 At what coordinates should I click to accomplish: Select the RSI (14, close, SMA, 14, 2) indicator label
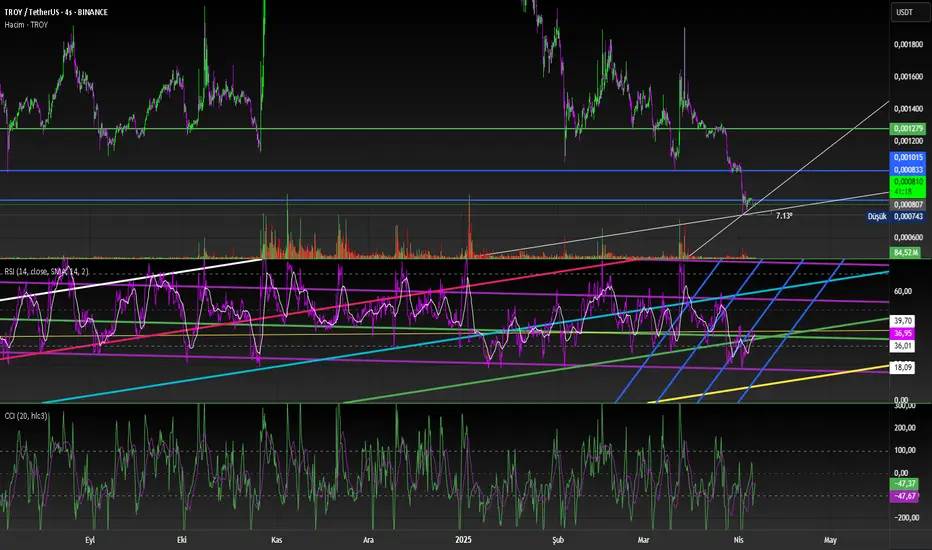coord(46,272)
